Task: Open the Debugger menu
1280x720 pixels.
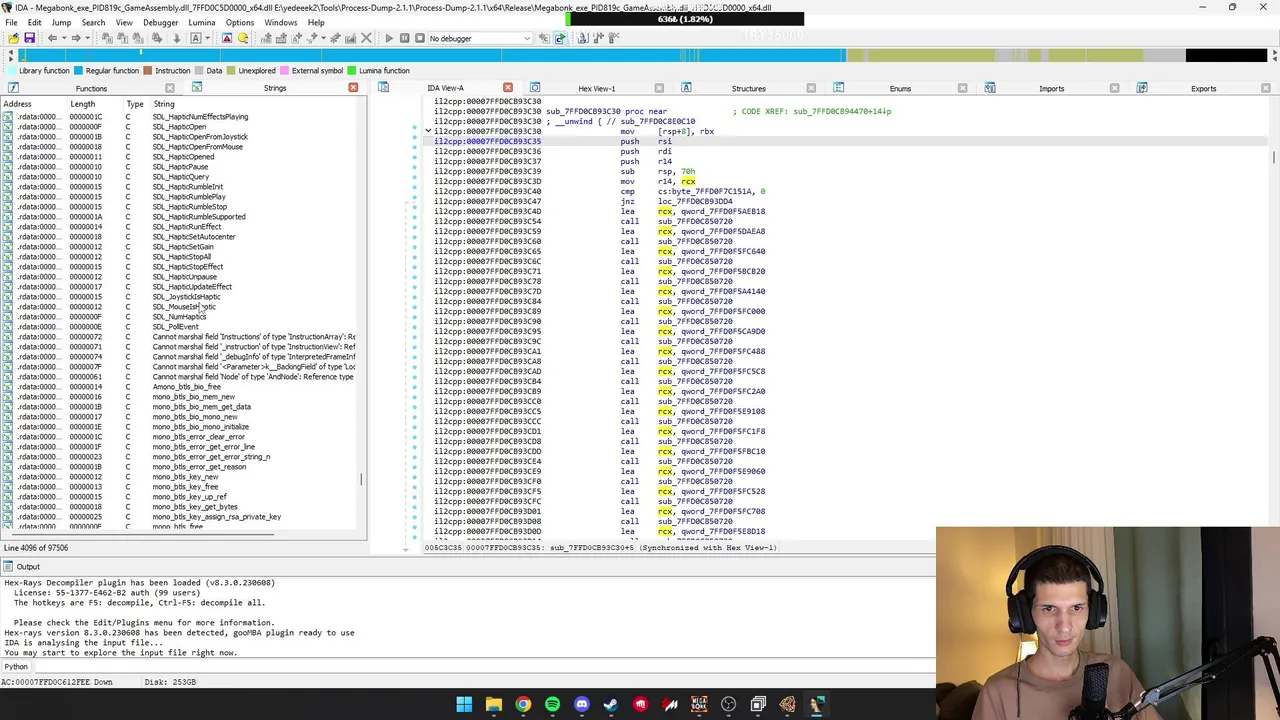Action: click(x=160, y=22)
